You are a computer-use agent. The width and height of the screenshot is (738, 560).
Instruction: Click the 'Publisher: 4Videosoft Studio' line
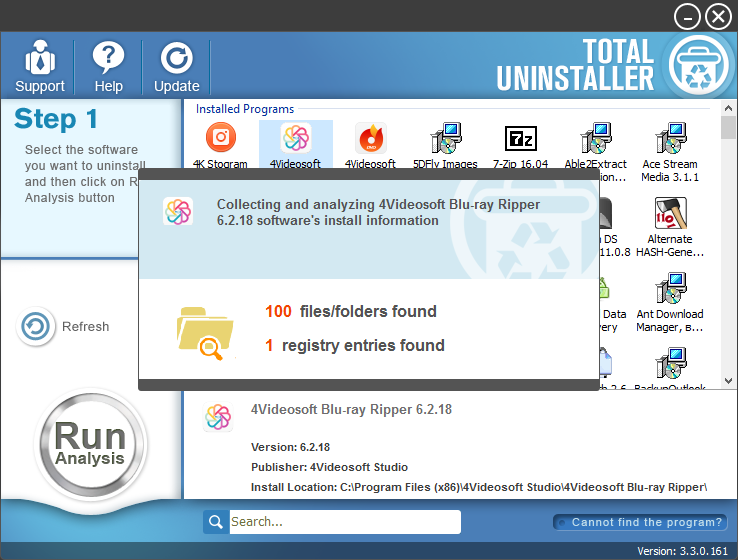(329, 467)
